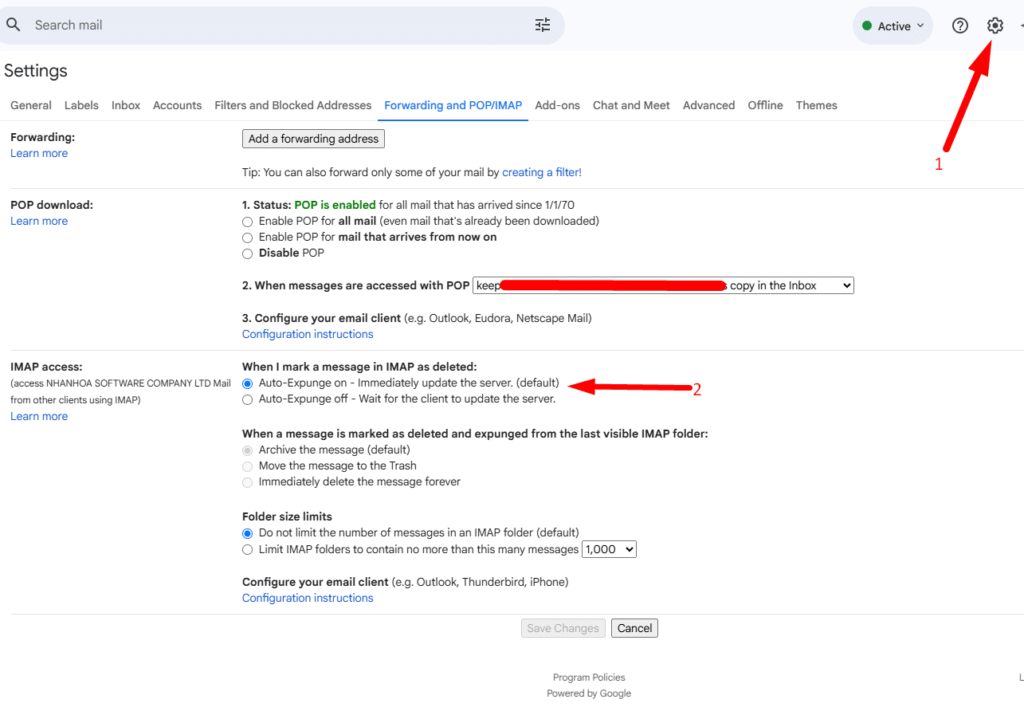
Task: Go to the Themes tab
Action: 816,105
